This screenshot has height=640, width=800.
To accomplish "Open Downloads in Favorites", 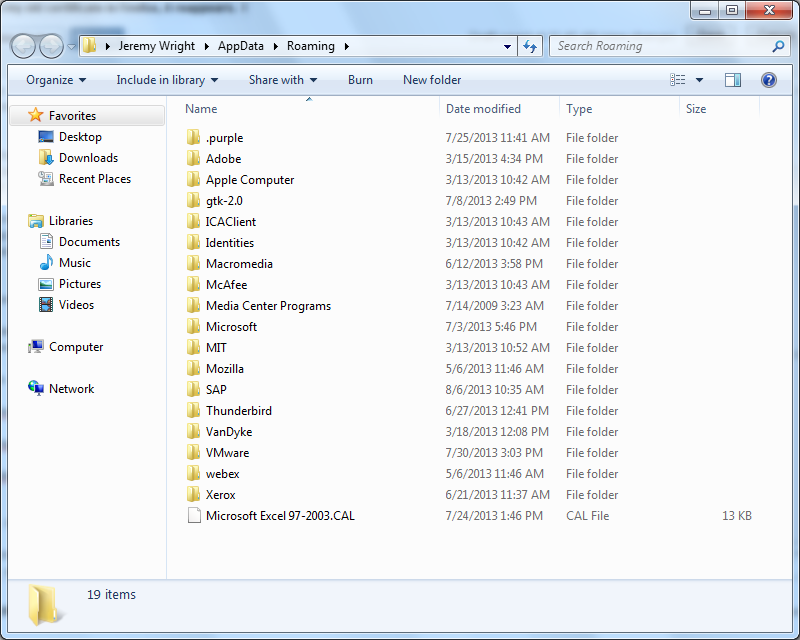I will pos(88,158).
